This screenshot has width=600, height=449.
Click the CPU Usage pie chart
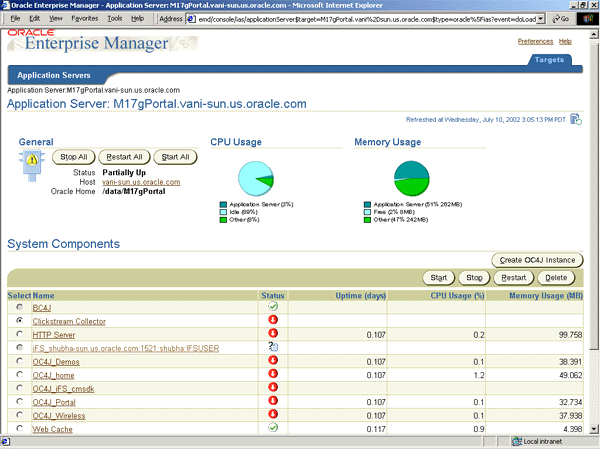click(x=256, y=179)
